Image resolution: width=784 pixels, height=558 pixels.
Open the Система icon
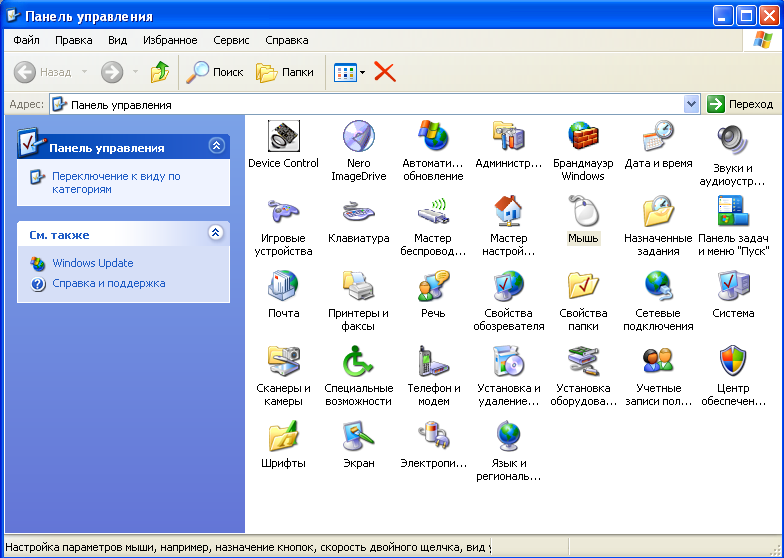point(733,286)
